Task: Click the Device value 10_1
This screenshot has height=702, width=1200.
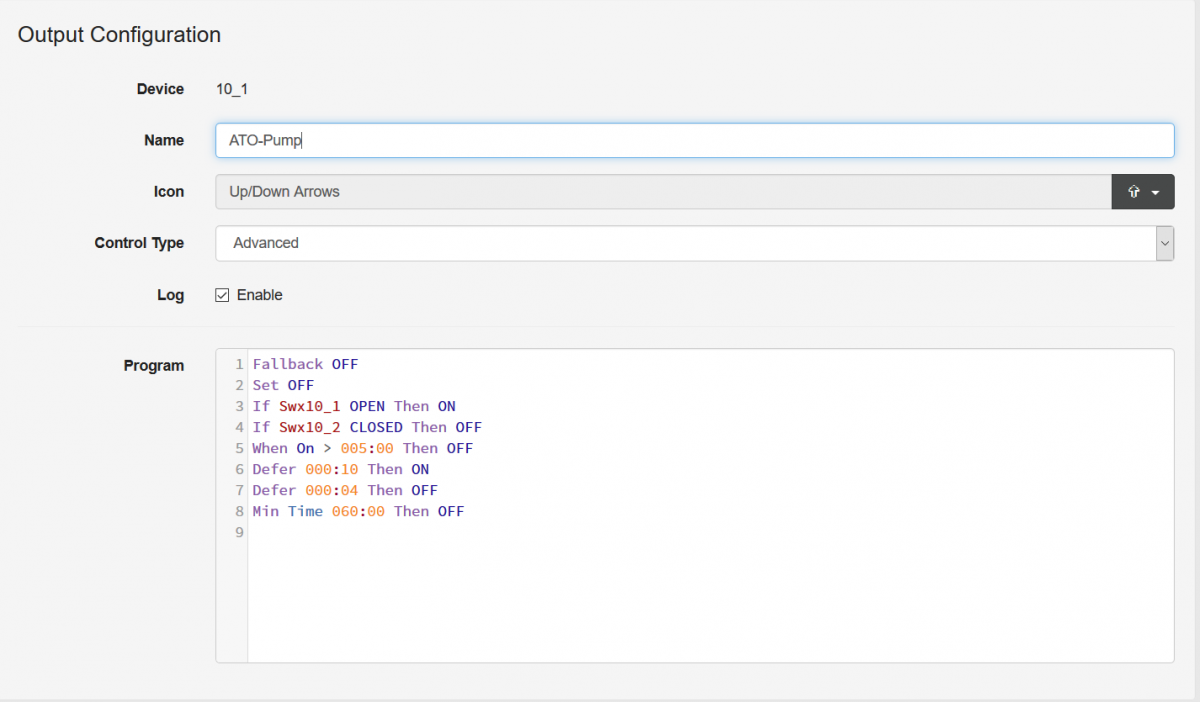Action: tap(232, 89)
